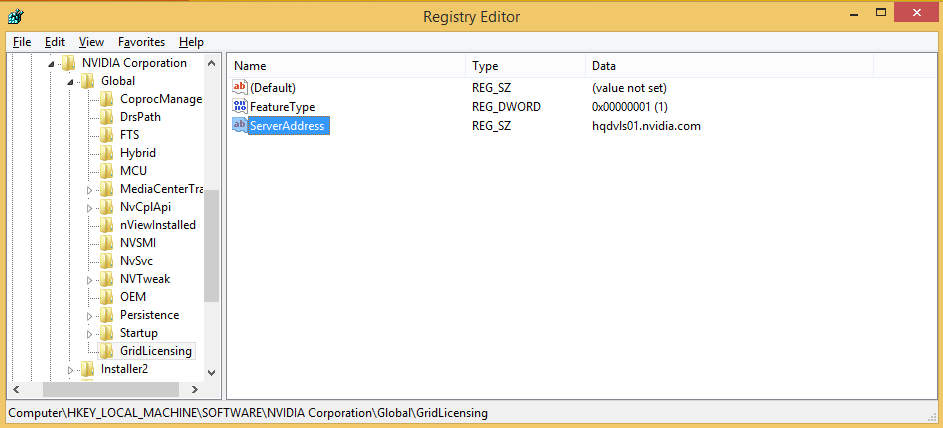This screenshot has height=428, width=943.
Task: Click the NVSMI folder icon in tree
Action: pyautogui.click(x=107, y=243)
